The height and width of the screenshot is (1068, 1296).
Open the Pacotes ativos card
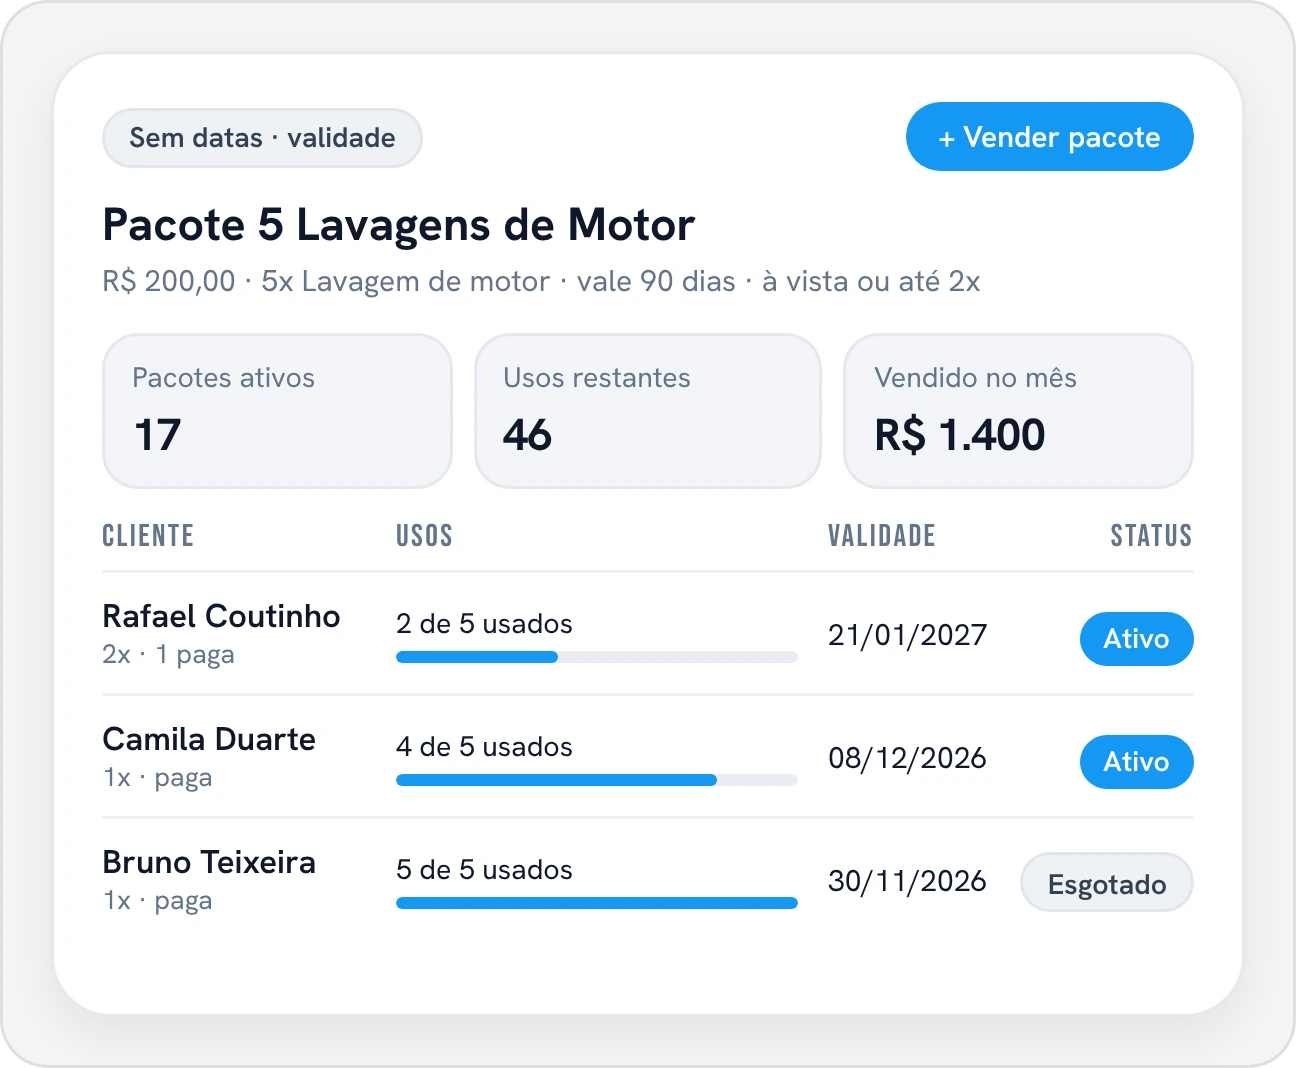277,411
